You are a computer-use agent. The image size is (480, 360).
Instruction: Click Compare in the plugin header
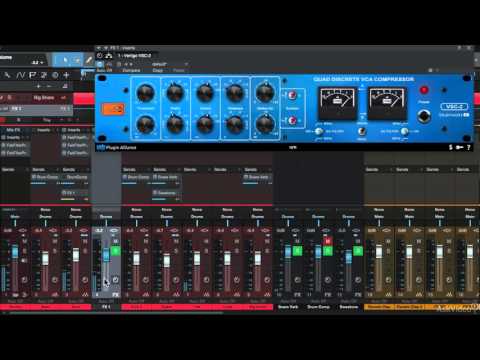point(131,70)
